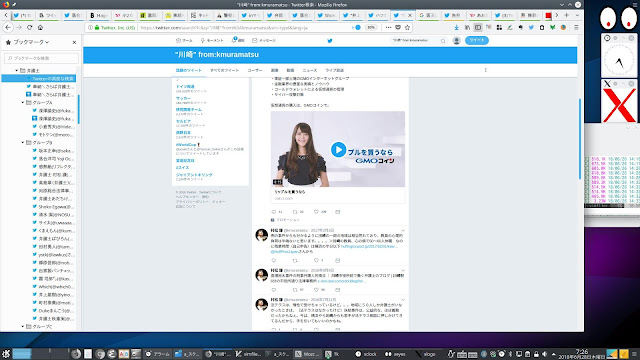Screen dimensions: 640x360
Task: Collapse the グループB bookmark folder
Action: 23,142
